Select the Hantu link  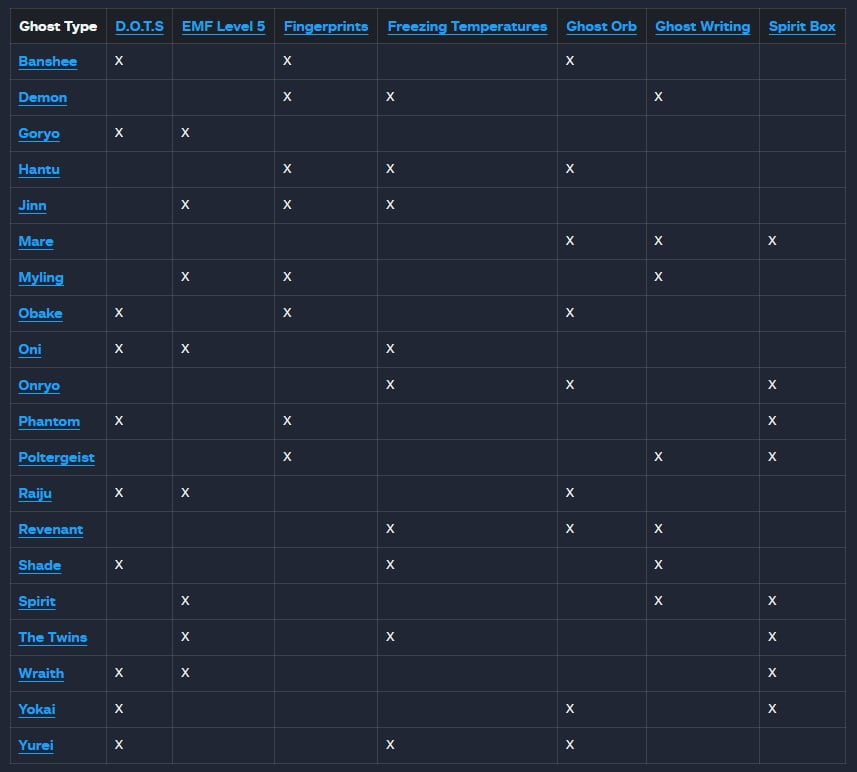39,170
